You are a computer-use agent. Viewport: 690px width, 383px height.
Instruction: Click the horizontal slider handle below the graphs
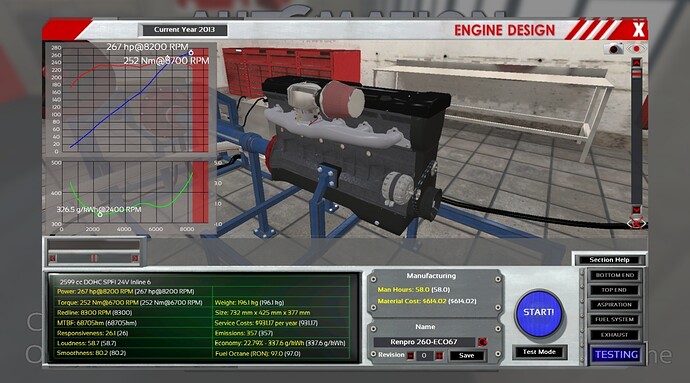pos(94,258)
